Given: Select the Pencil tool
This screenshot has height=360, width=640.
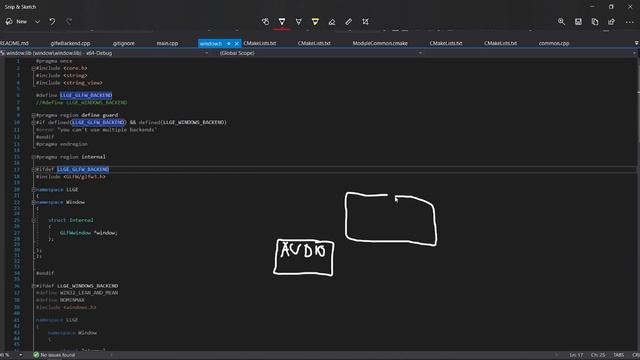Looking at the screenshot, I should (299, 22).
